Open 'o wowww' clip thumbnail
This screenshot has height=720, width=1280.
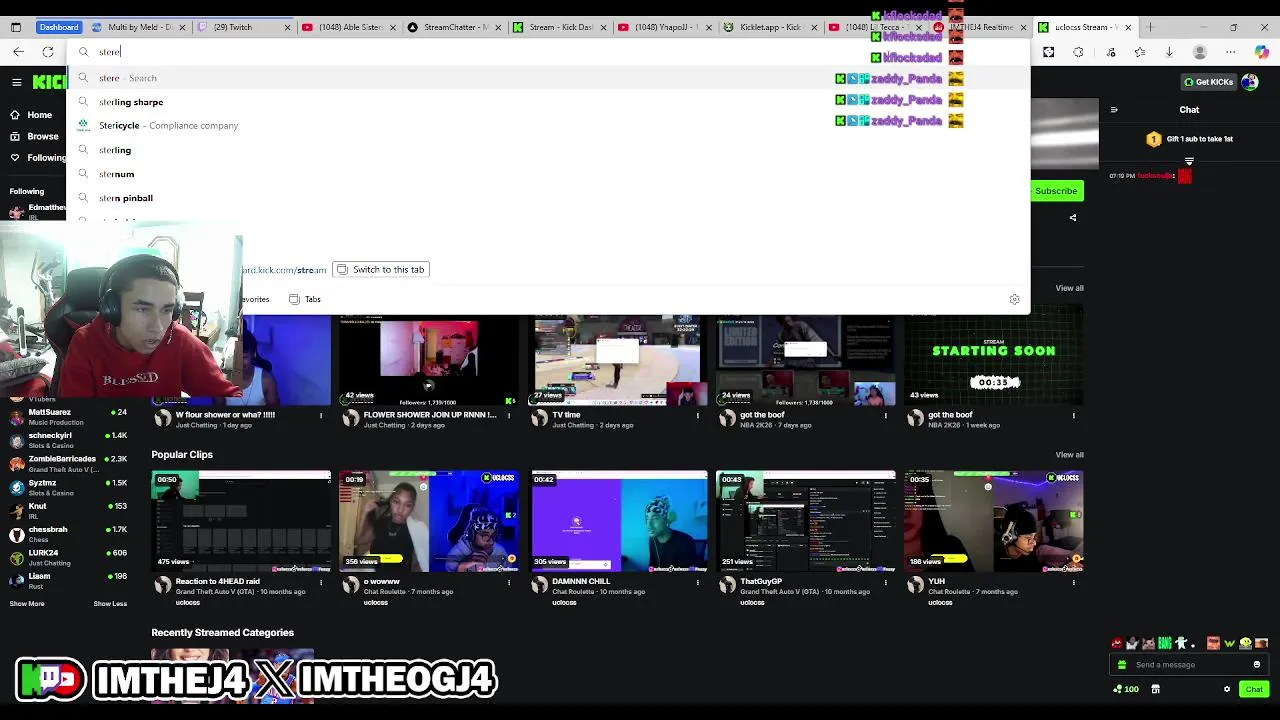429,521
